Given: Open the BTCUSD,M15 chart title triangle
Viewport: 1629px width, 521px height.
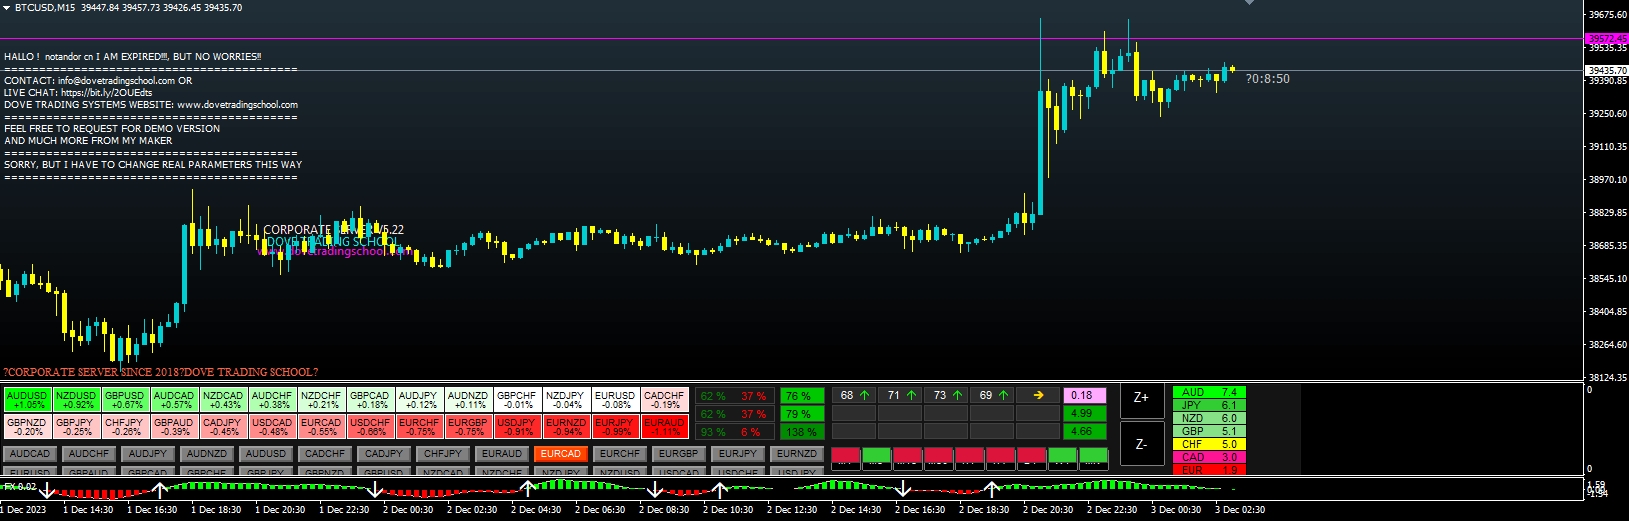Looking at the screenshot, I should pos(7,7).
